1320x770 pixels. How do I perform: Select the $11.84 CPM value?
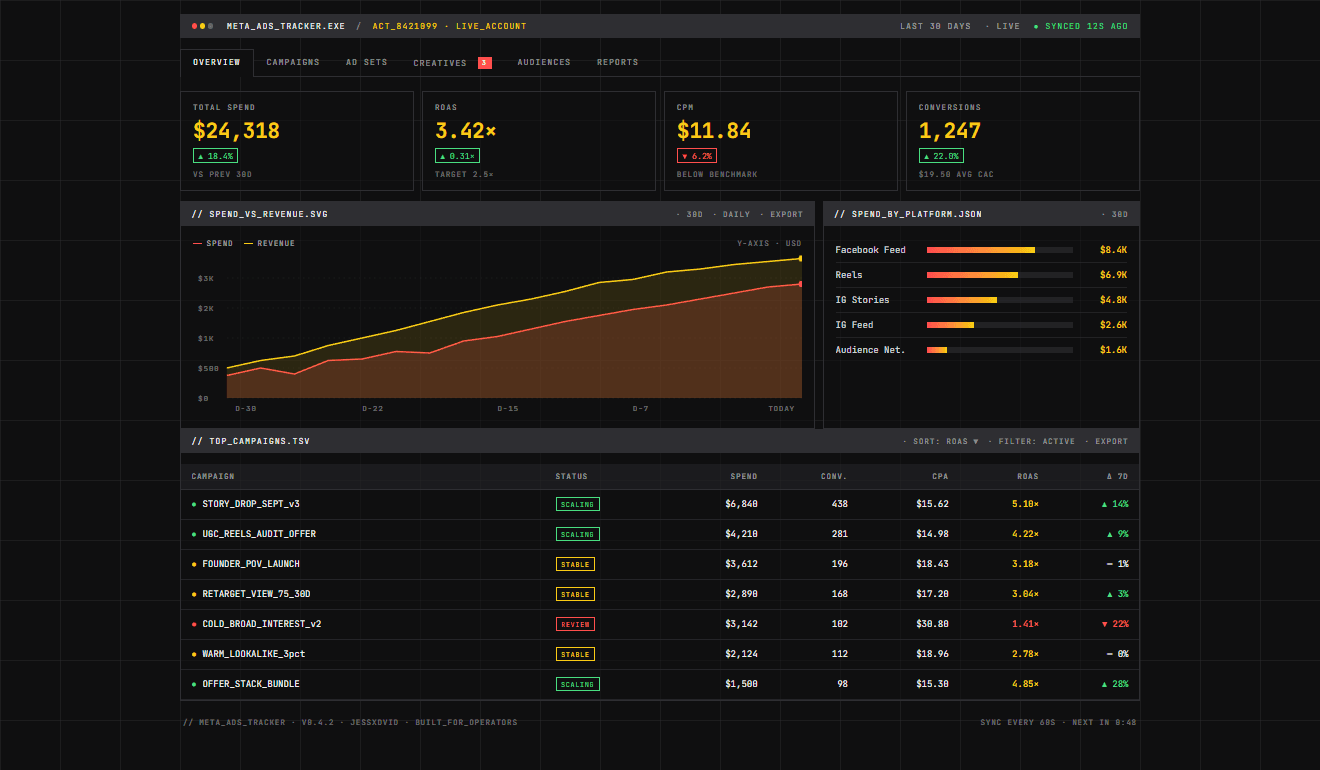click(714, 131)
